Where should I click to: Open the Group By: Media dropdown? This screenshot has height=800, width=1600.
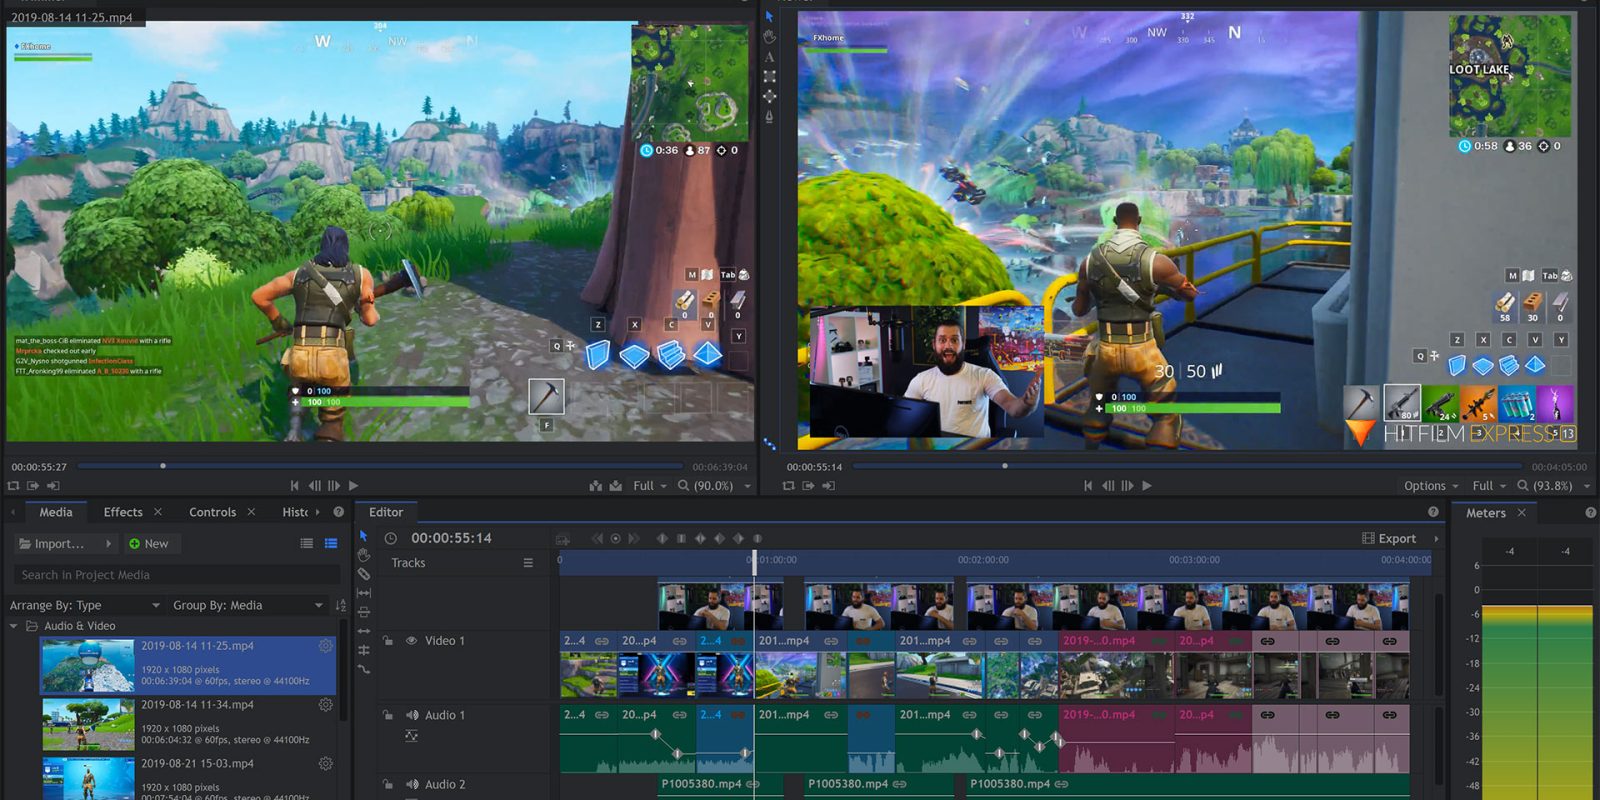pos(248,605)
